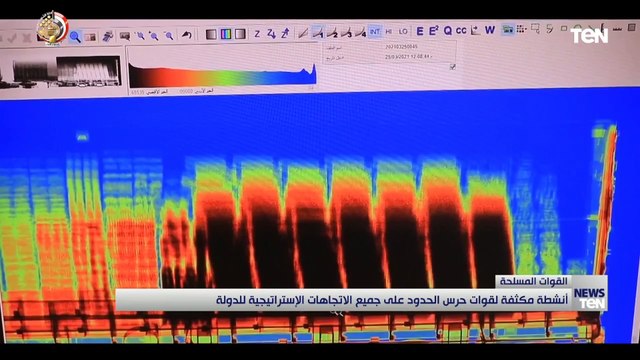The image size is (640, 360).
Task: Click the scan date and time value
Action: click(408, 57)
